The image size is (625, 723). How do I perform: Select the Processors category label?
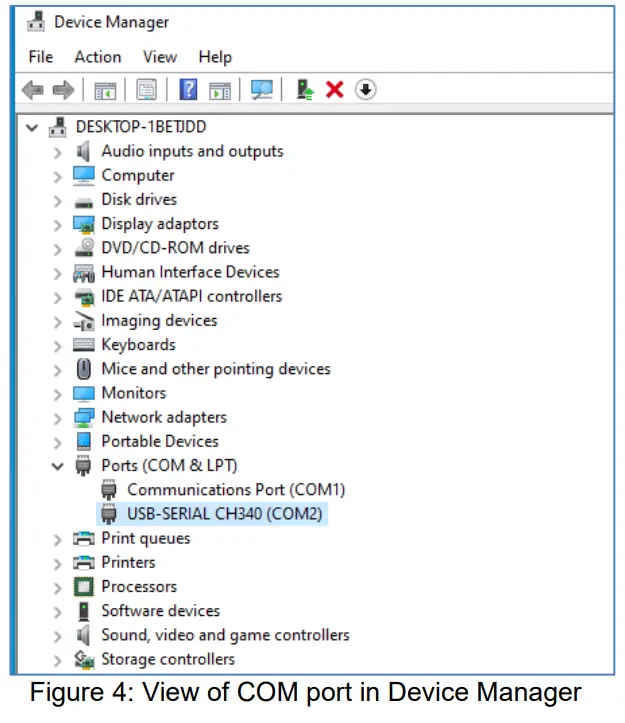tap(139, 587)
